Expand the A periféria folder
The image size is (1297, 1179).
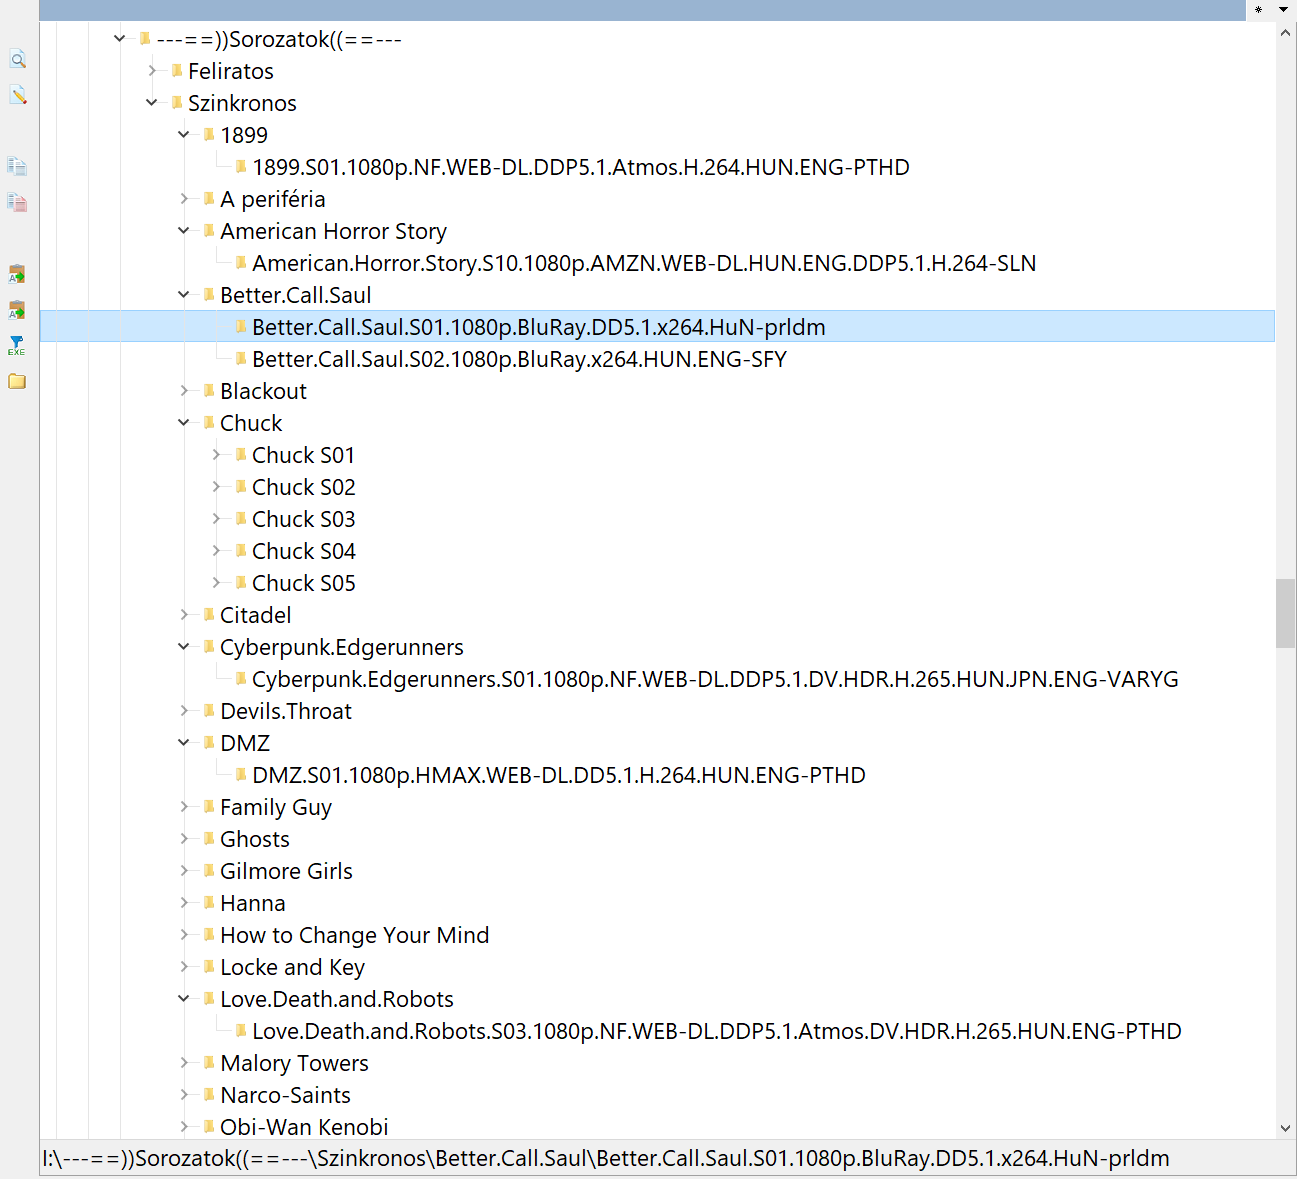click(184, 198)
